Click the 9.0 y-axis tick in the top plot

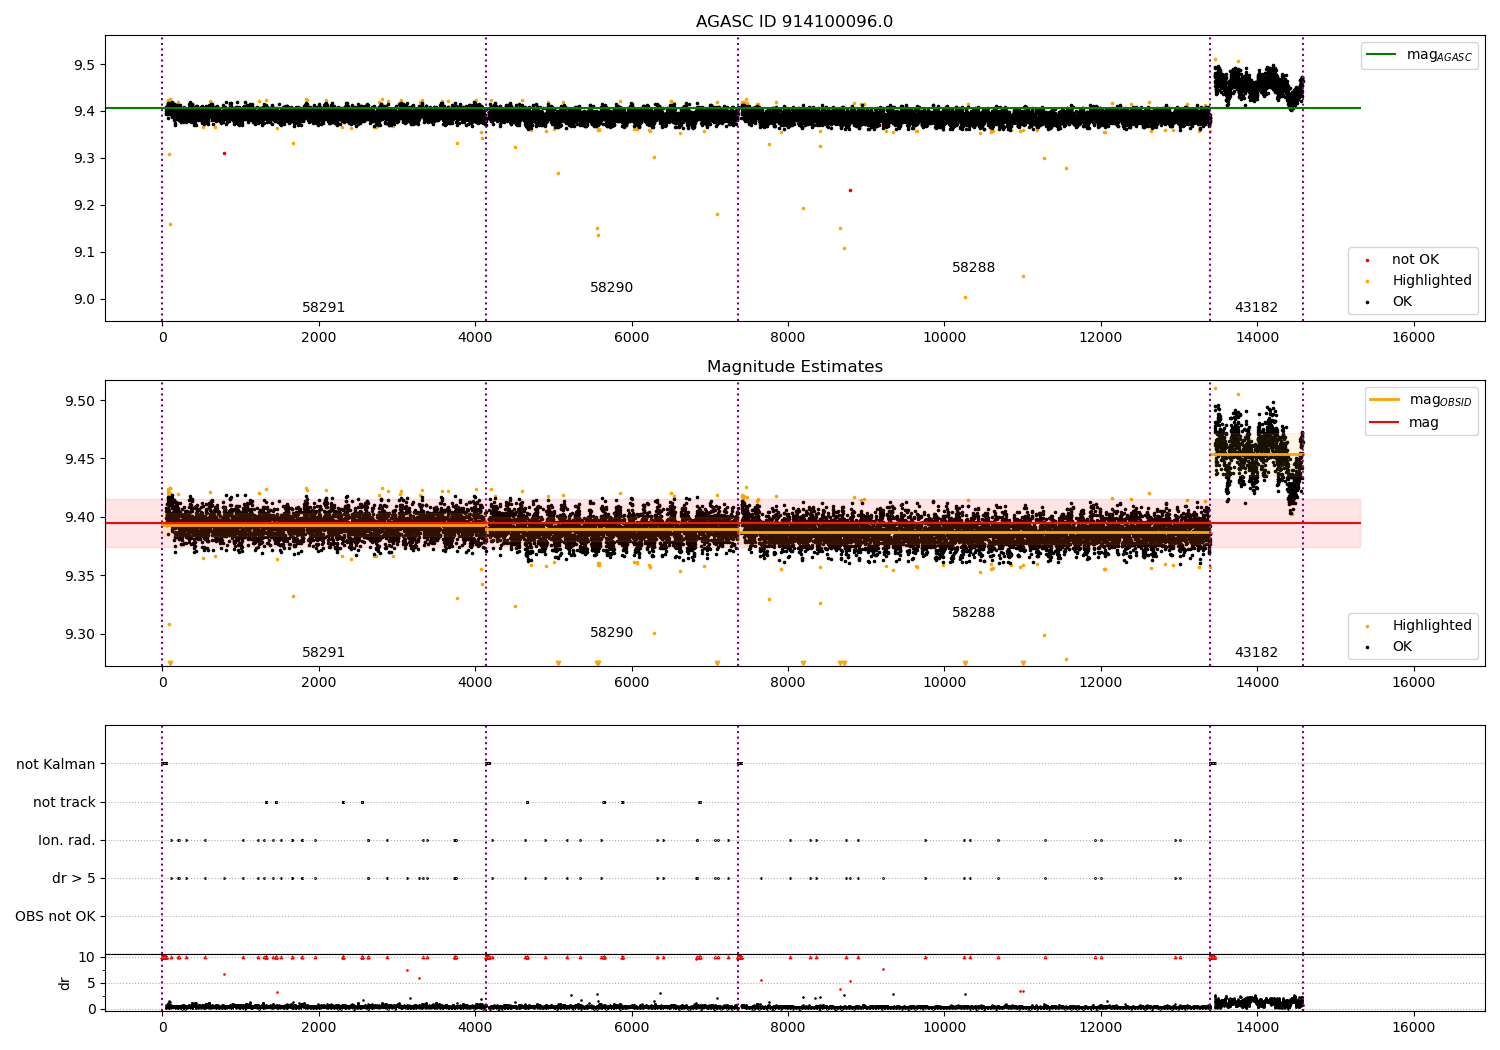coord(84,300)
